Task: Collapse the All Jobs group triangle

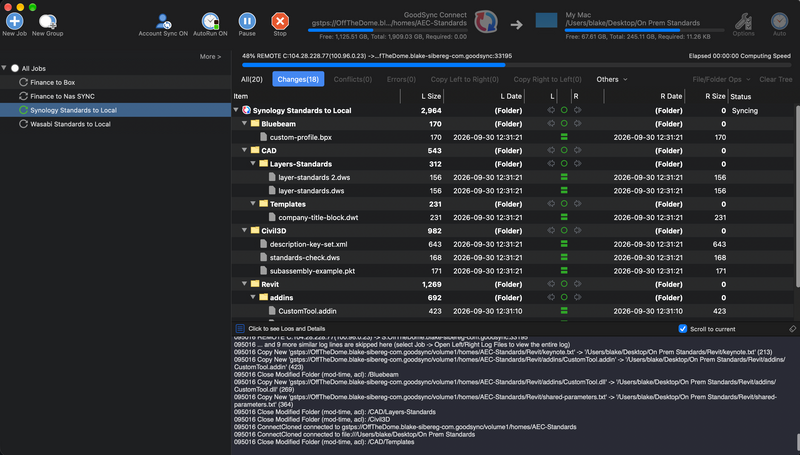Action: [4, 68]
